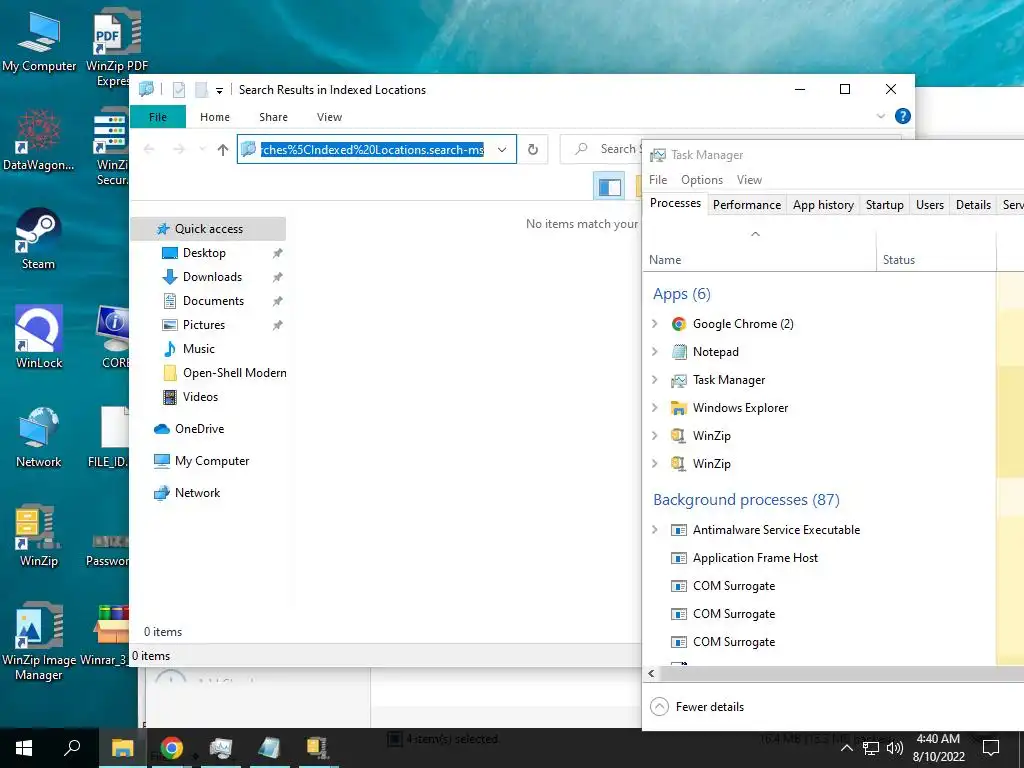Open WinZip PDF Express desktop shortcut

(116, 46)
